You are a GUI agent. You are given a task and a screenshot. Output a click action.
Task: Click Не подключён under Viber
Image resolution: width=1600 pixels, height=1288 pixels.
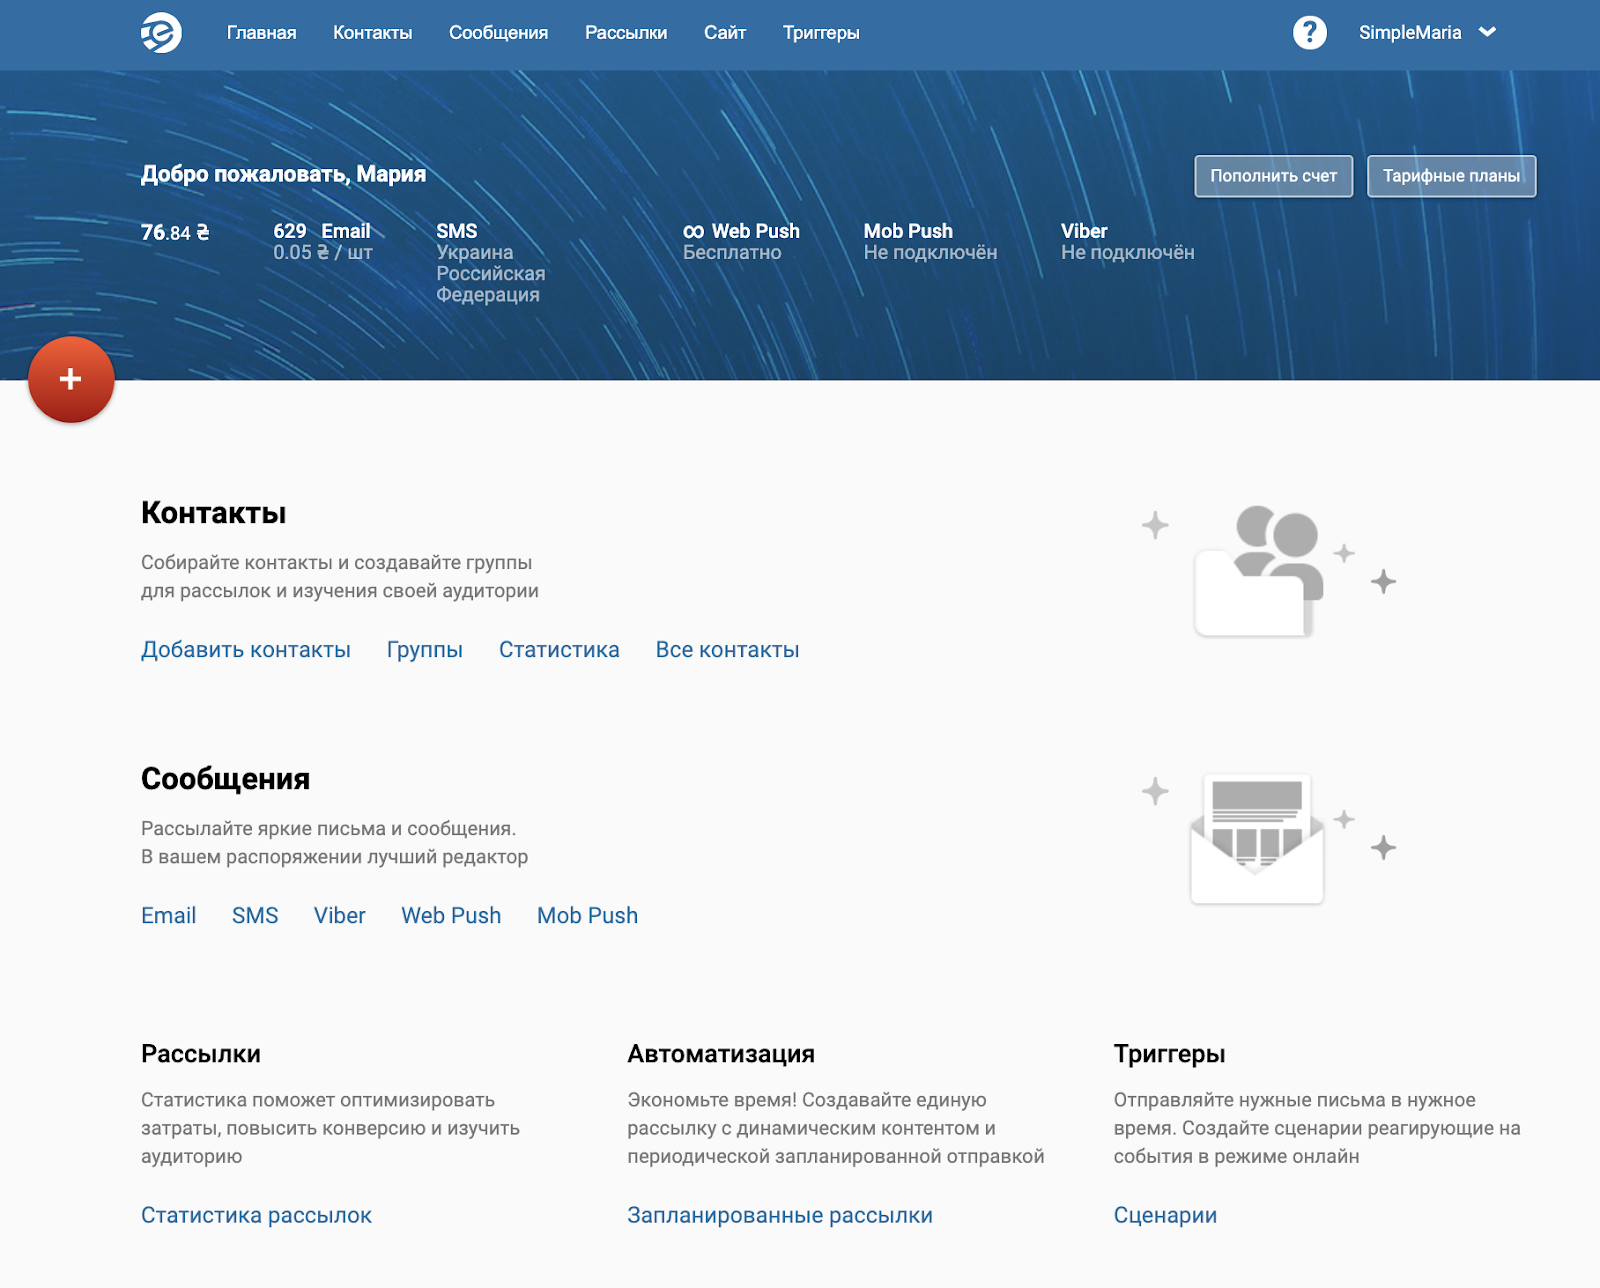[x=1127, y=253]
